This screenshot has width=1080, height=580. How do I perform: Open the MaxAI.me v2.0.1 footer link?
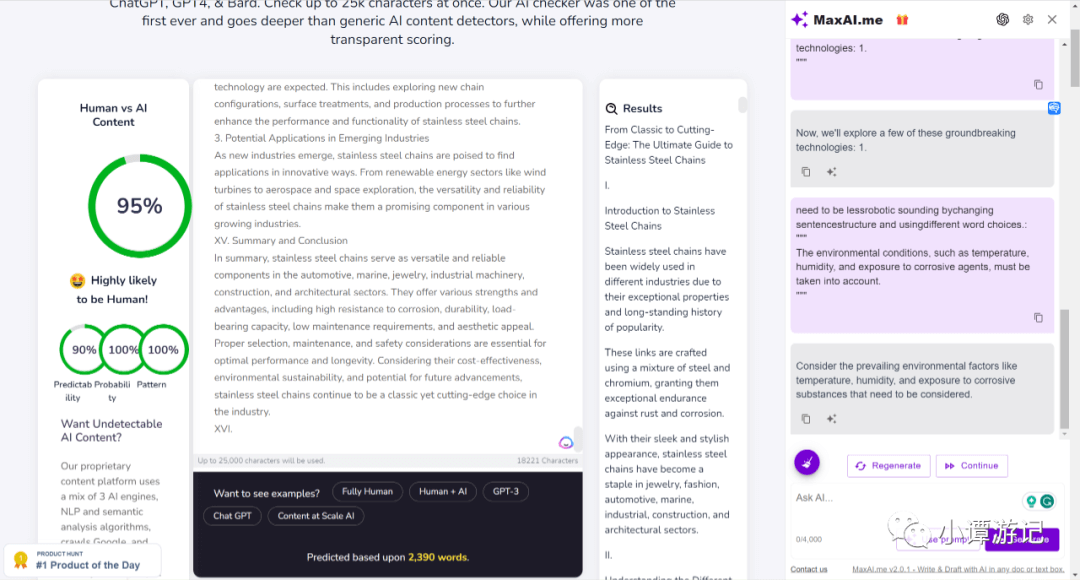pyautogui.click(x=958, y=569)
